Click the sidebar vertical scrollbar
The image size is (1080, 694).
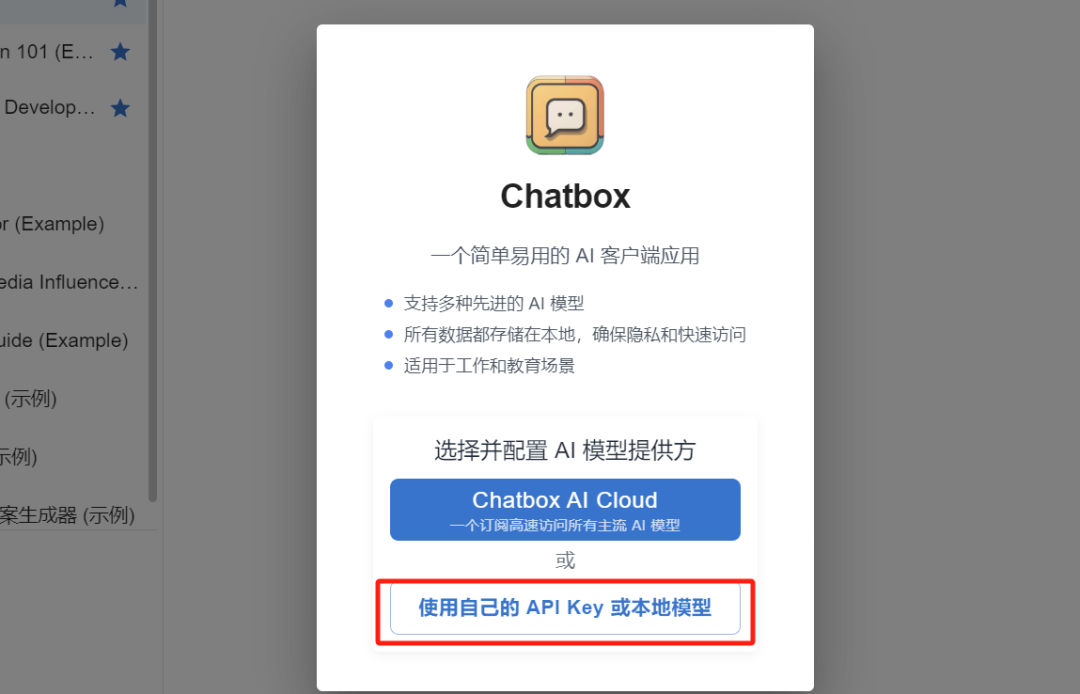(x=153, y=251)
